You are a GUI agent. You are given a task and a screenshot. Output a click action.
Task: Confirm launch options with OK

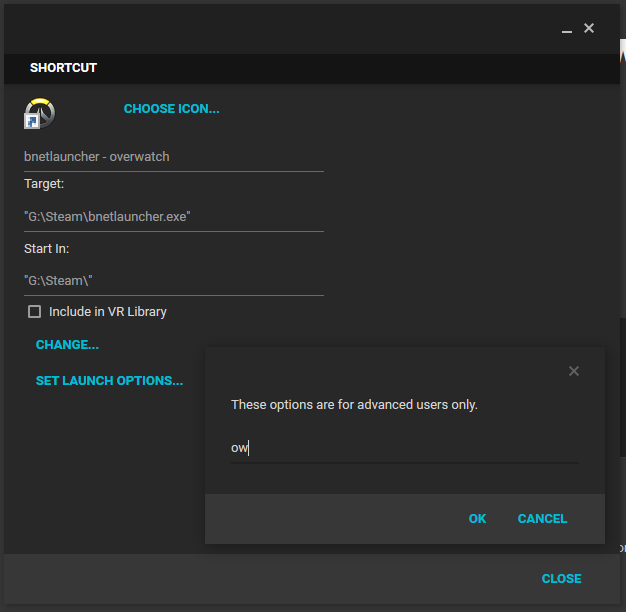tap(477, 519)
